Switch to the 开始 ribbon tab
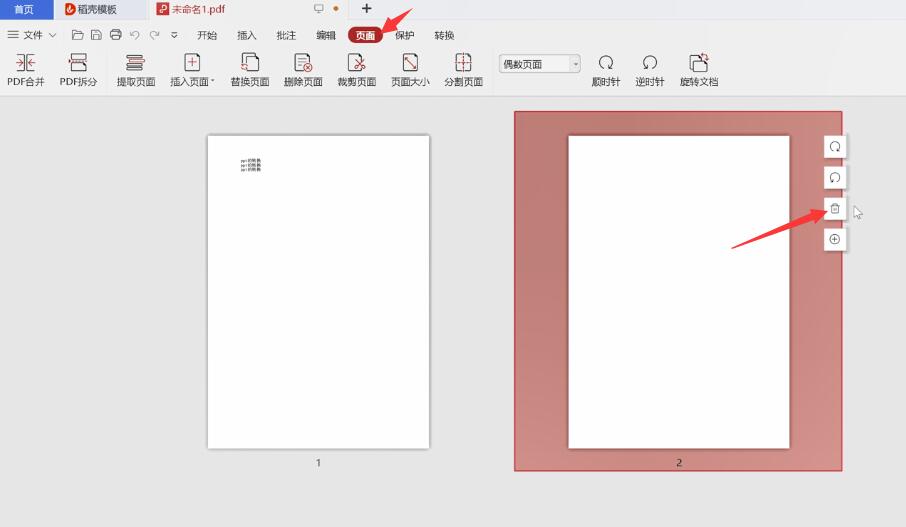 (207, 35)
